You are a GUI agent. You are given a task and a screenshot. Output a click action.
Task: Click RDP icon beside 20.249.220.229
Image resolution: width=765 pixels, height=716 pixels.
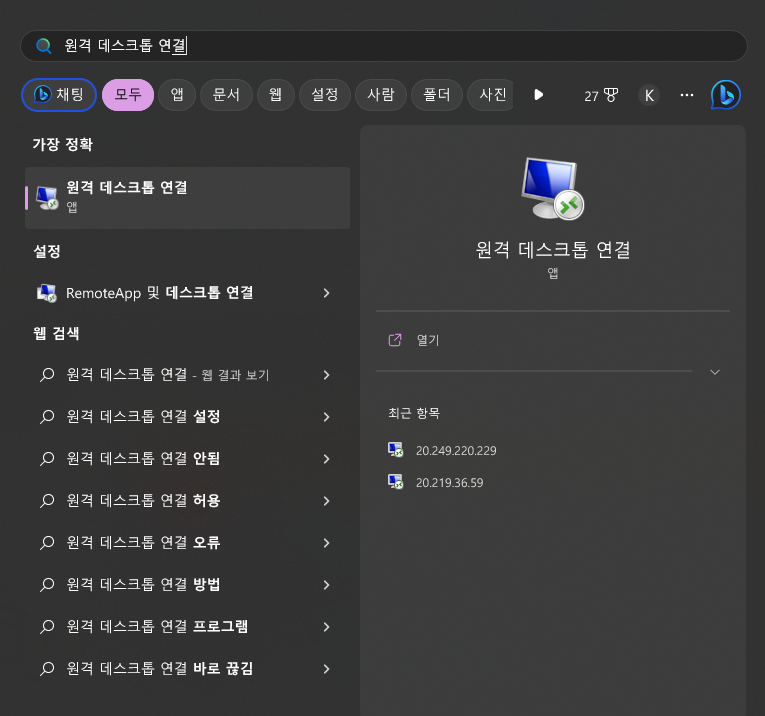[395, 450]
